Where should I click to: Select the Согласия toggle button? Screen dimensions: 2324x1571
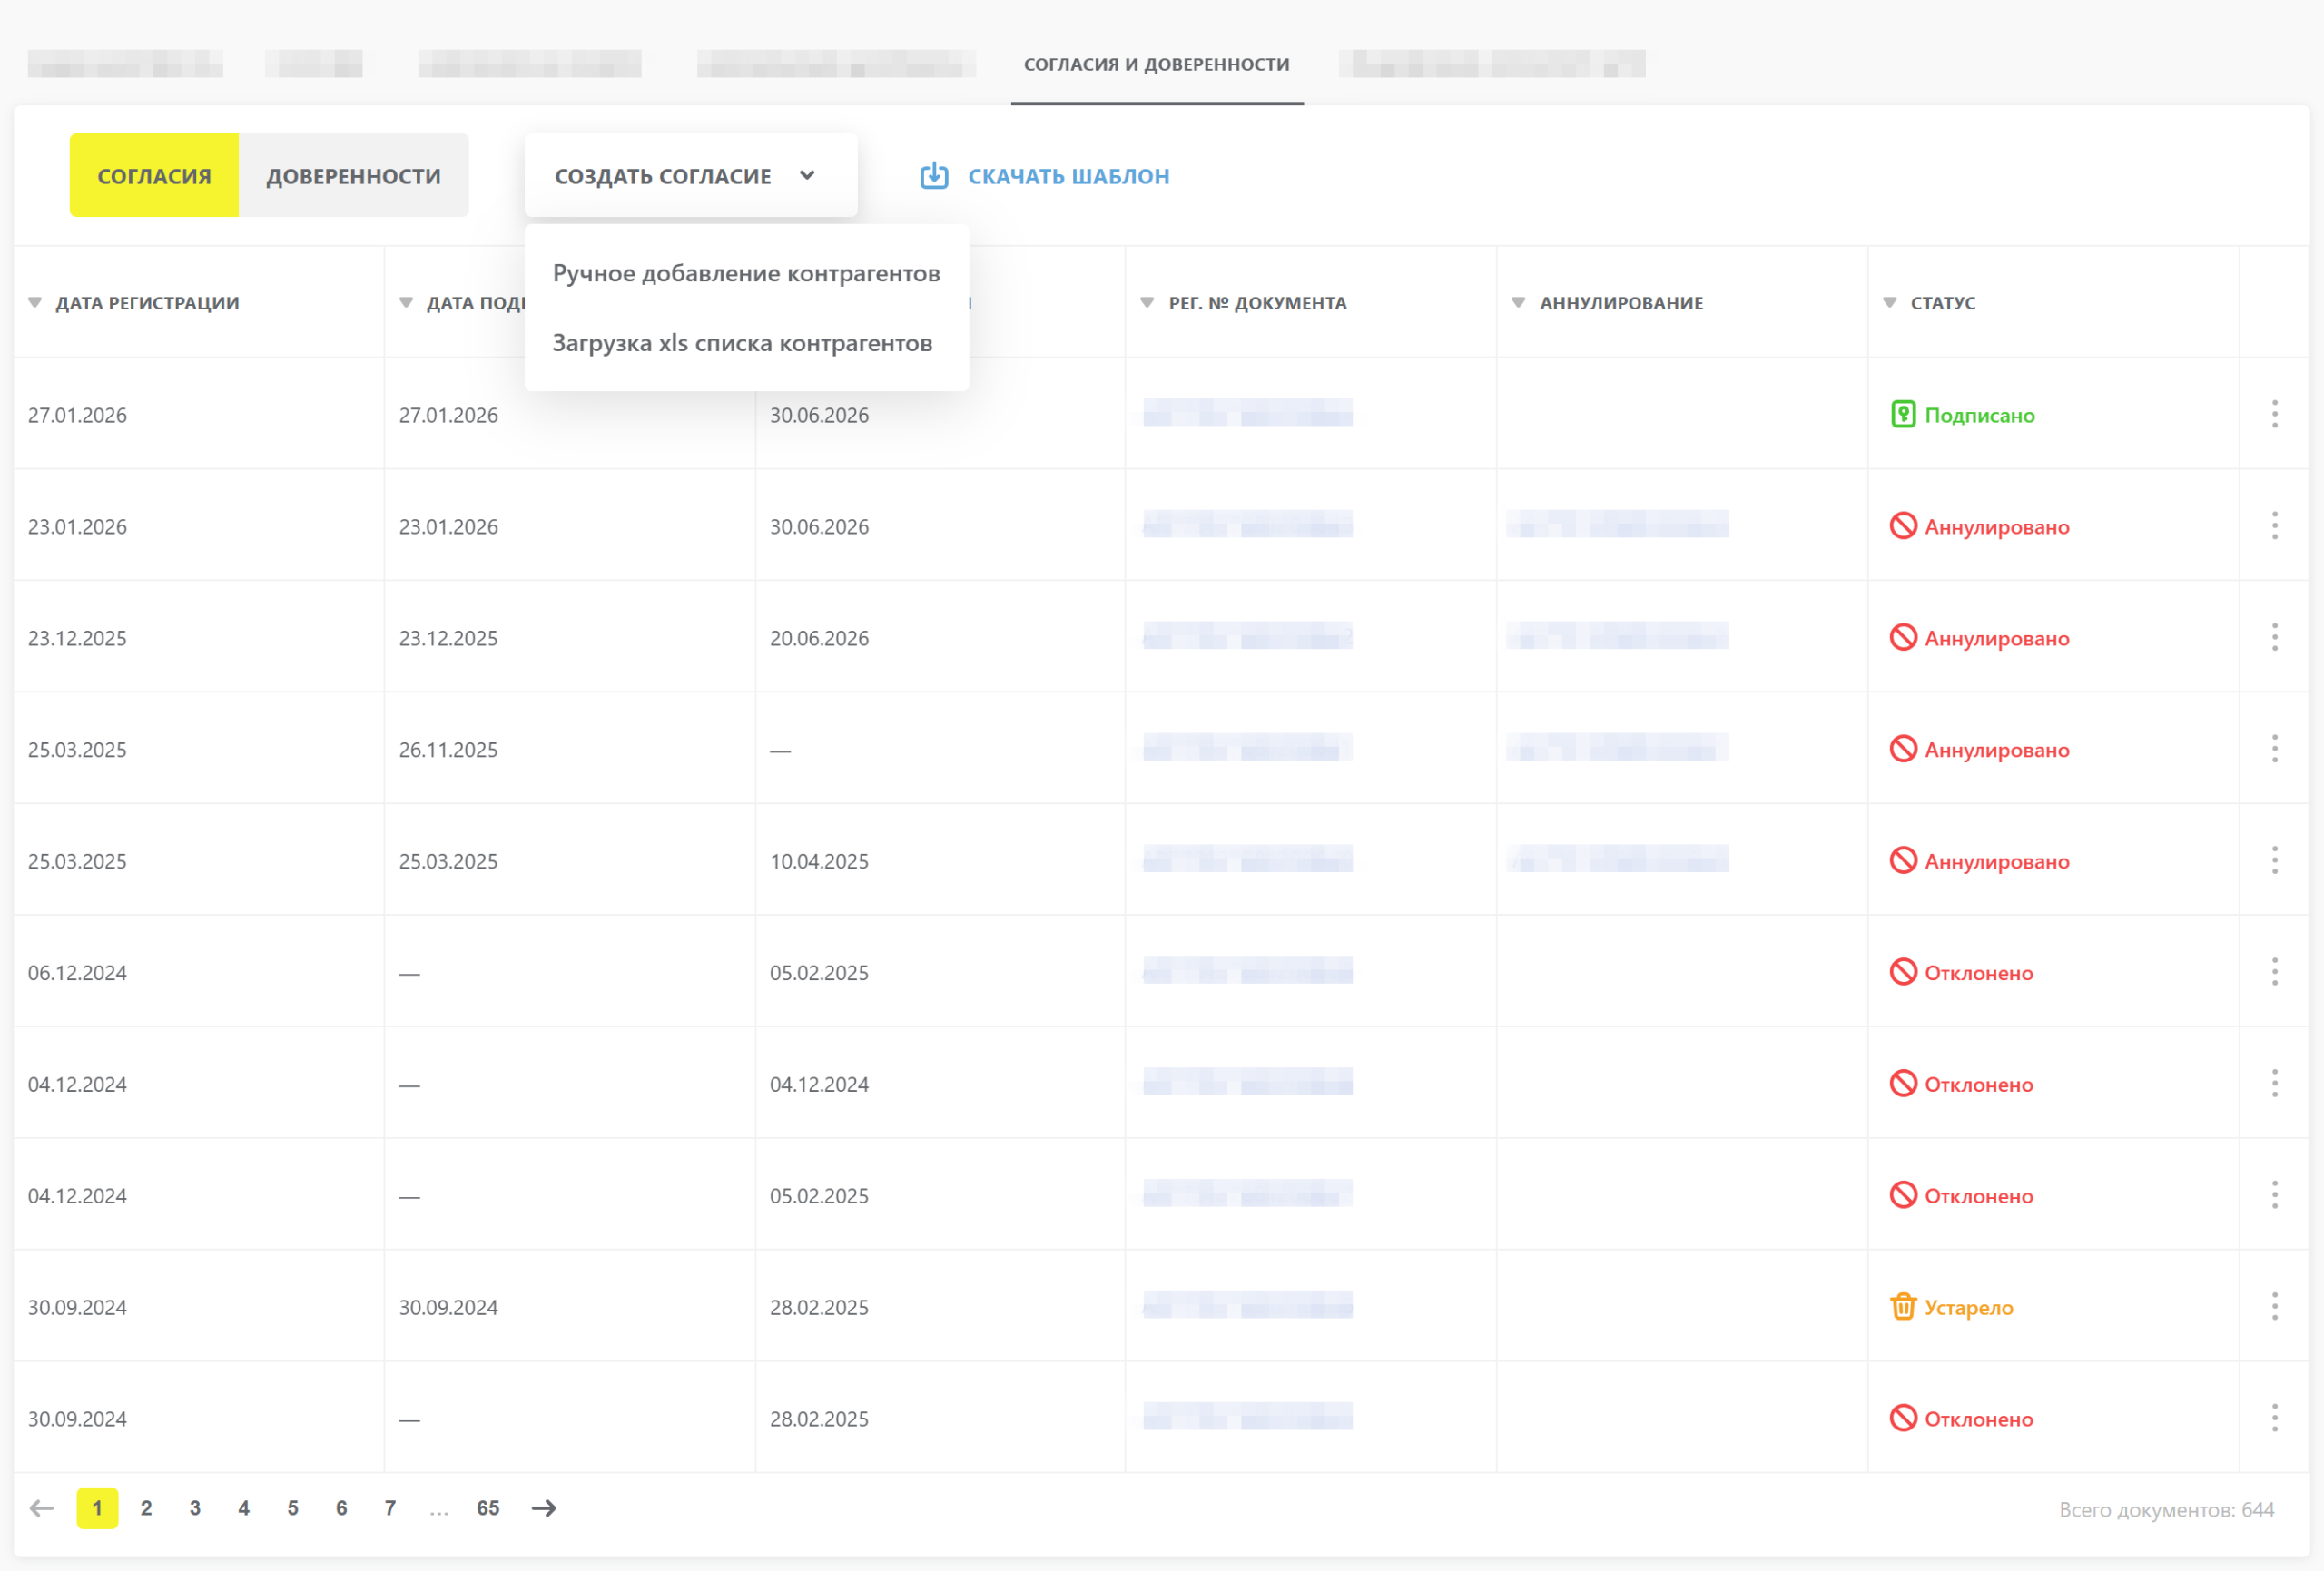pyautogui.click(x=154, y=176)
